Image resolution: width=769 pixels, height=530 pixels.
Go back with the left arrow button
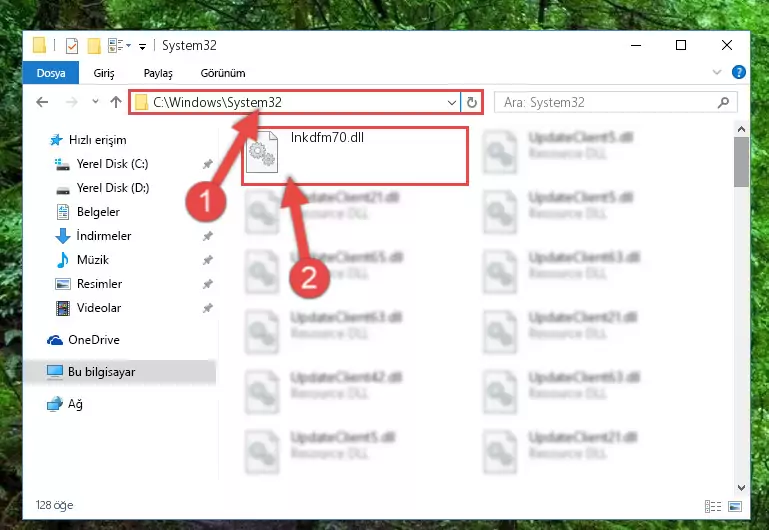(42, 102)
